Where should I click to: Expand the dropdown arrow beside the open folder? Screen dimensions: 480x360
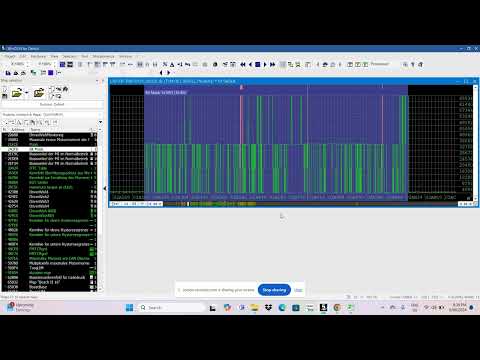pyautogui.click(x=27, y=93)
